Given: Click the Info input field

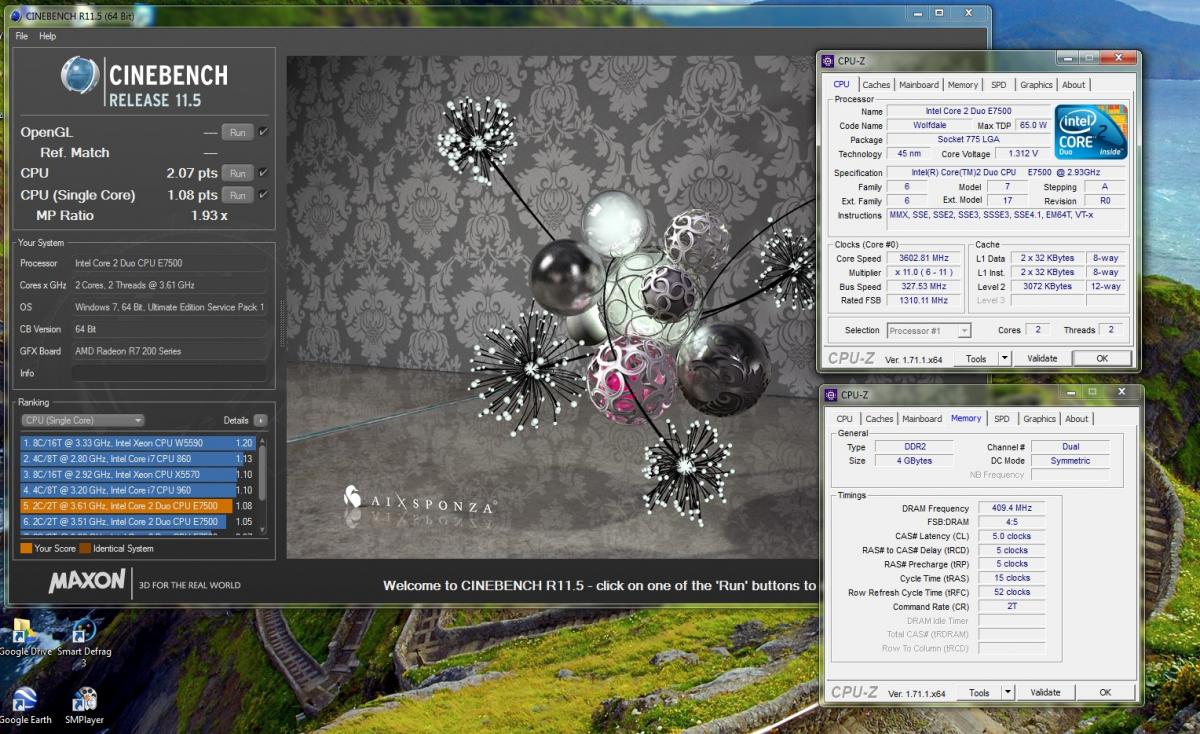Looking at the screenshot, I should 169,373.
